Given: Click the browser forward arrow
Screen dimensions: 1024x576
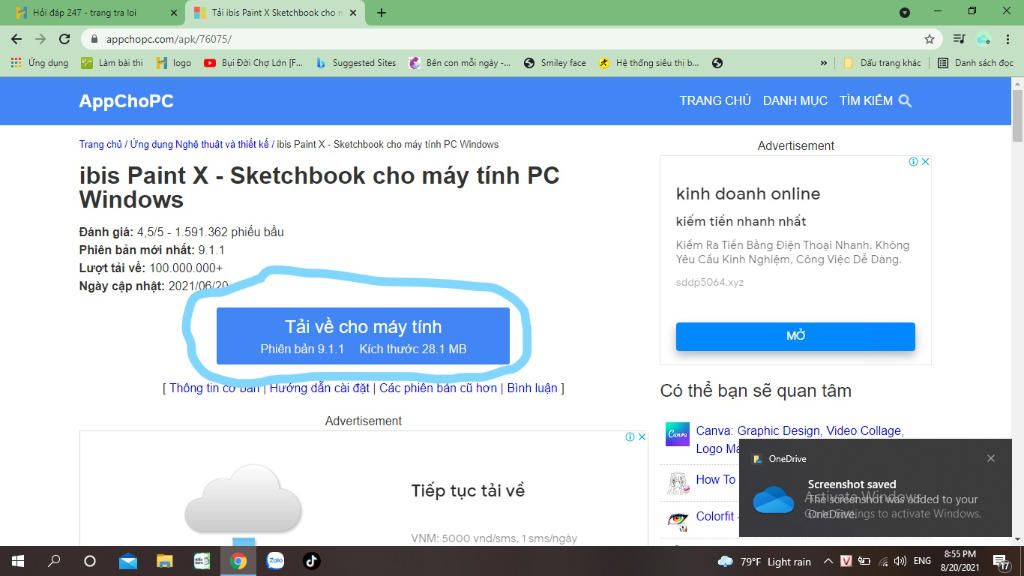Looking at the screenshot, I should (x=40, y=39).
